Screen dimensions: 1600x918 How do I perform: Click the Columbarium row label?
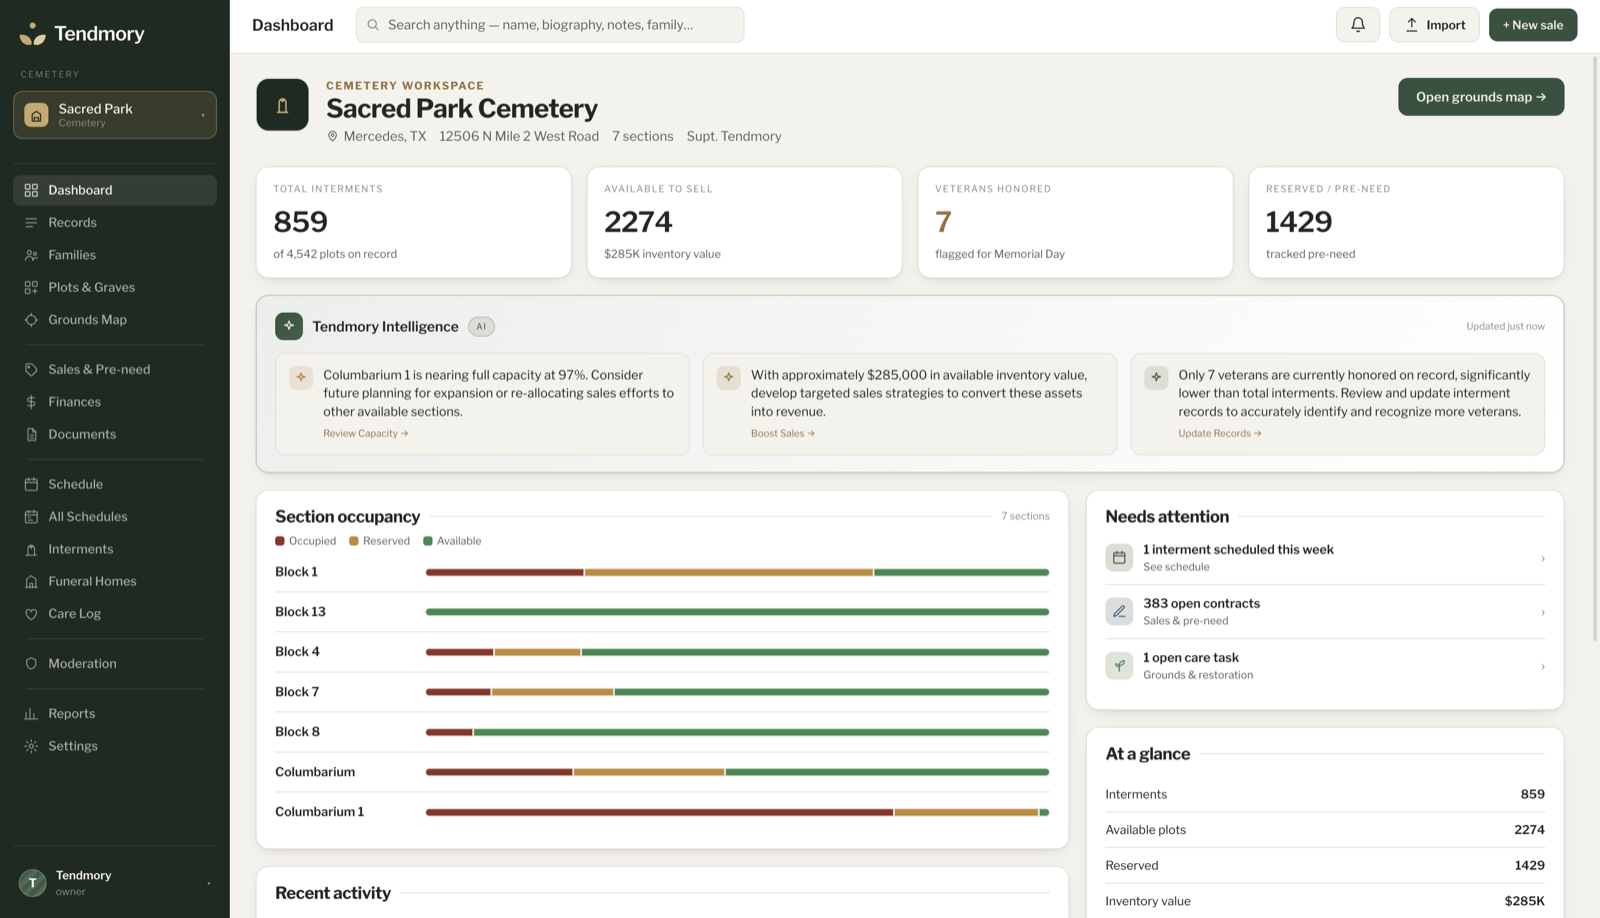point(315,772)
